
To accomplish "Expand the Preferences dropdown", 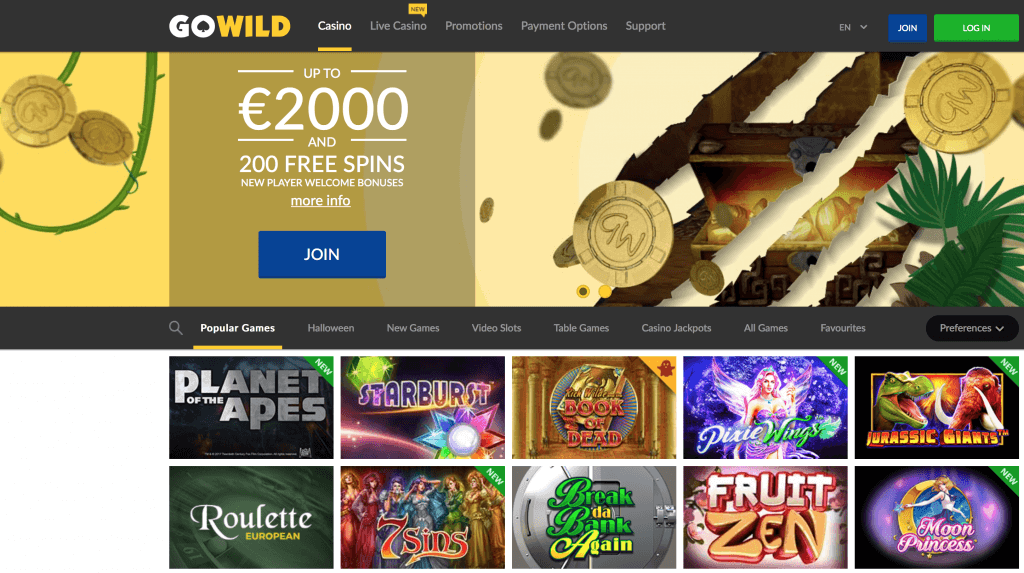I will coord(972,328).
